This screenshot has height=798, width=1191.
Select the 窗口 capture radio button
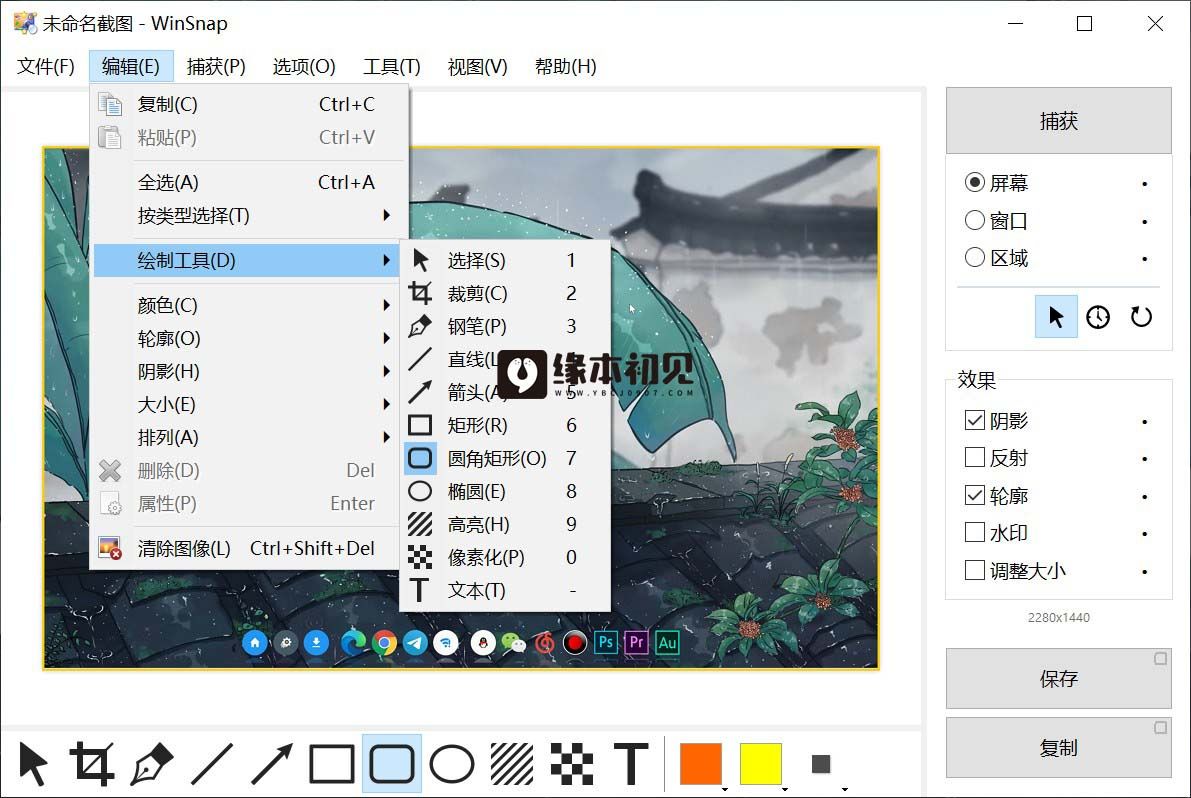click(975, 220)
